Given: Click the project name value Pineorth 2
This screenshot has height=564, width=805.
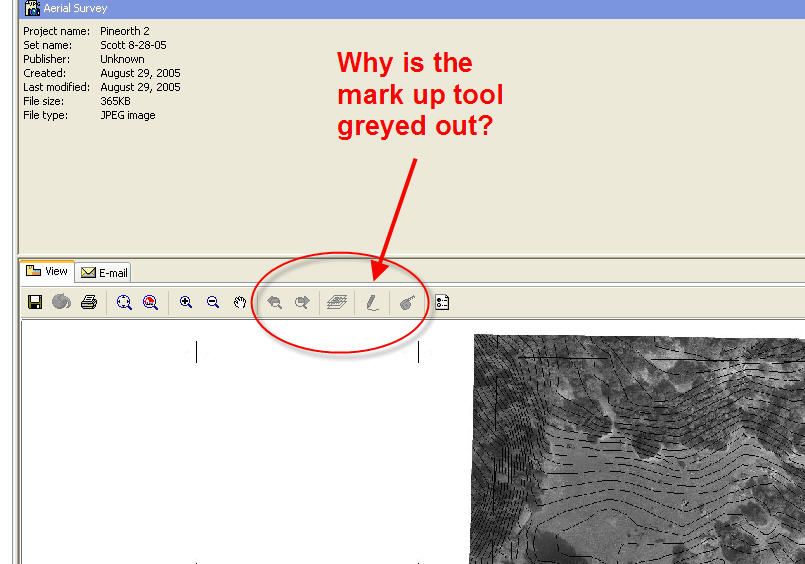Looking at the screenshot, I should [x=125, y=31].
